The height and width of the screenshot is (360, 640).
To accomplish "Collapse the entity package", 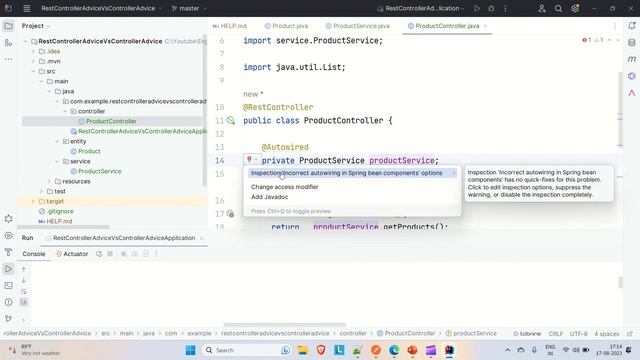I will point(57,141).
